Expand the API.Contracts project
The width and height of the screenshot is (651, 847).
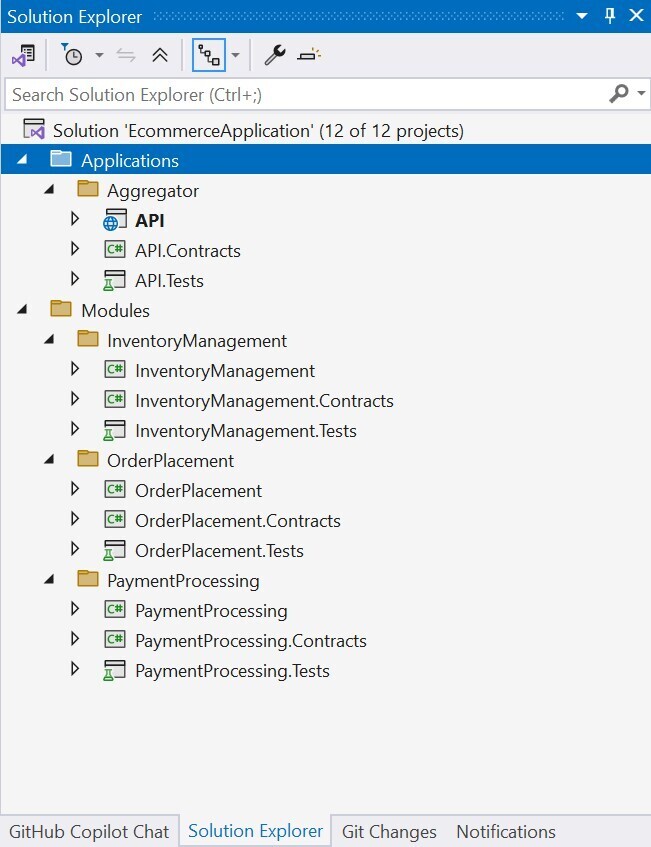pyautogui.click(x=75, y=248)
